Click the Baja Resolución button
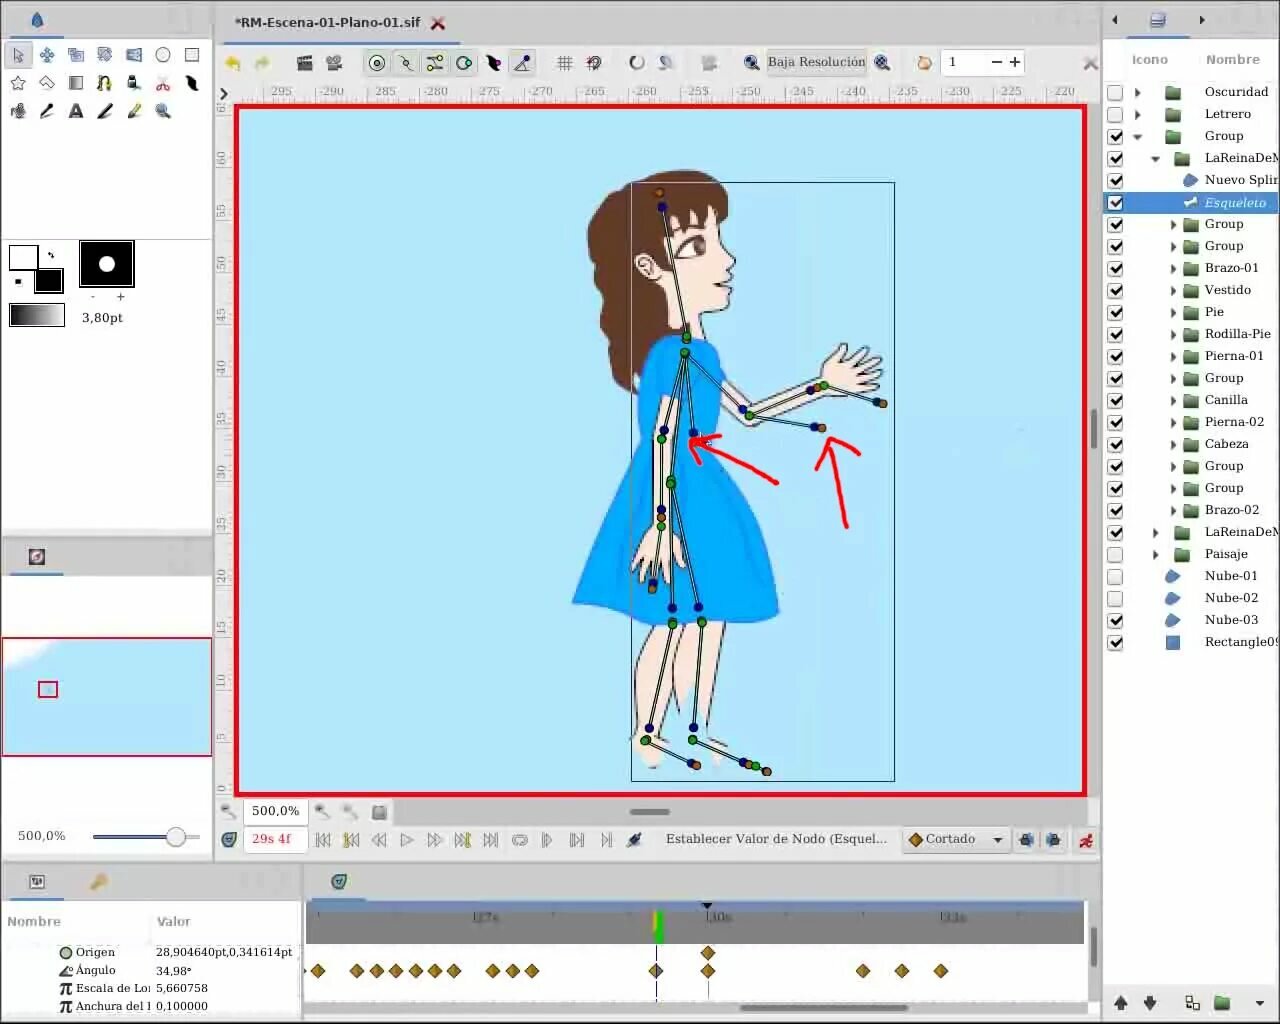Viewport: 1280px width, 1024px height. pos(816,62)
